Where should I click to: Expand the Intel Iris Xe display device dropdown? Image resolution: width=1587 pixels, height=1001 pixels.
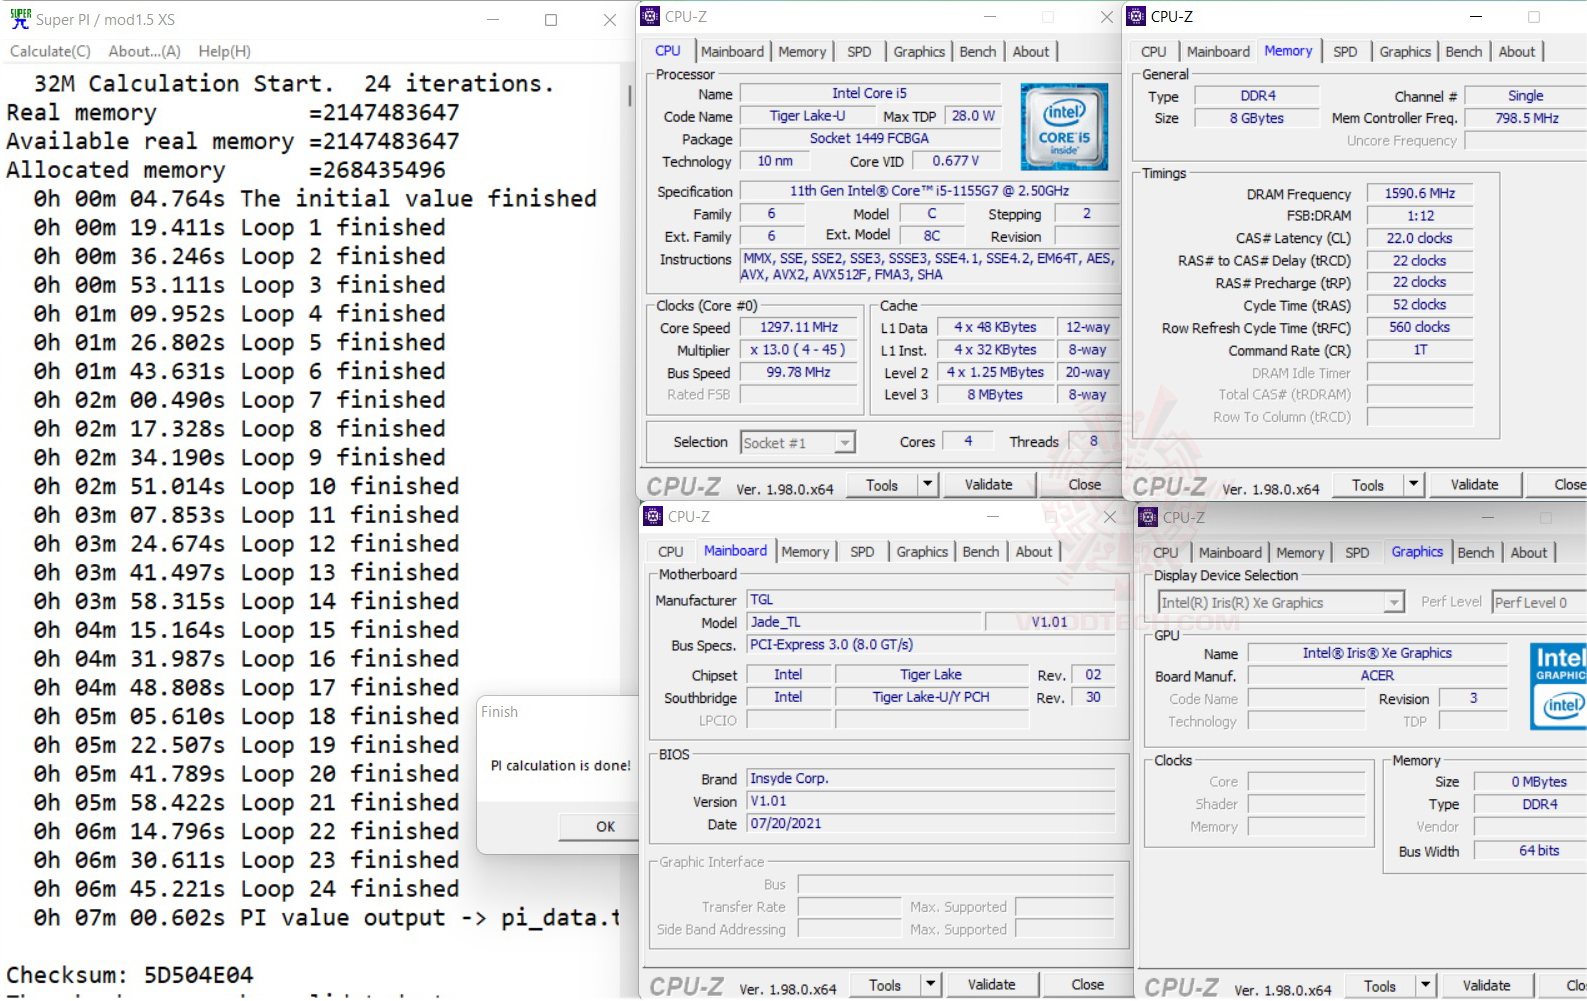pos(1394,603)
